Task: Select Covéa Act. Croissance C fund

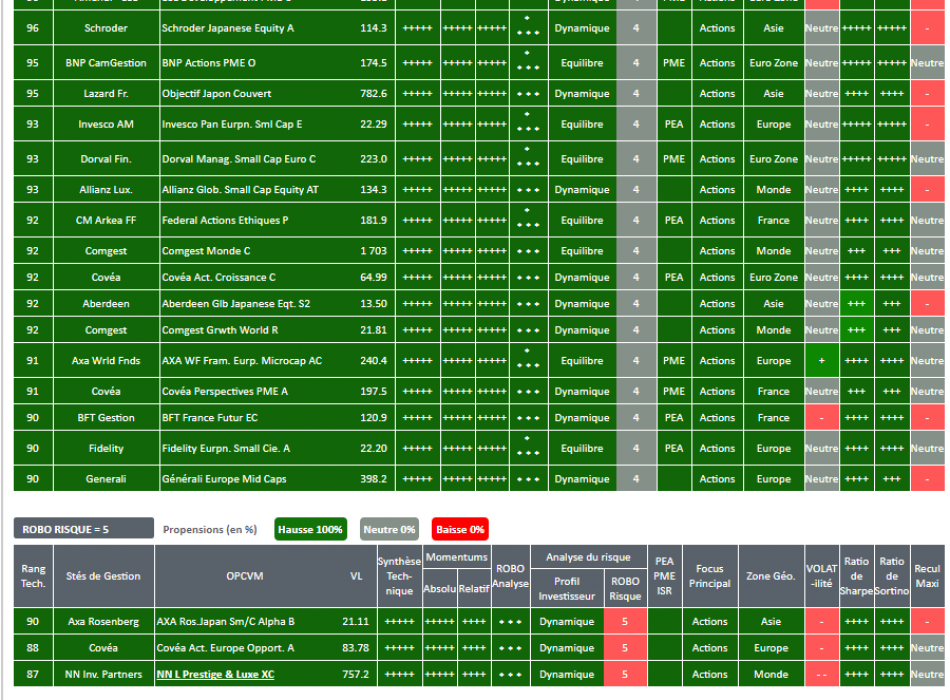Action: (x=218, y=277)
